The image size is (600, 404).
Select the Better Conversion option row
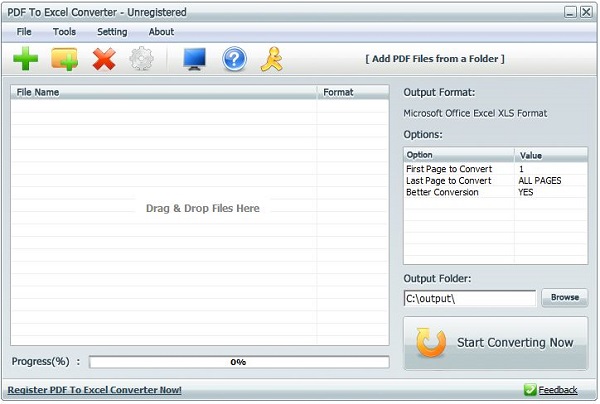496,192
